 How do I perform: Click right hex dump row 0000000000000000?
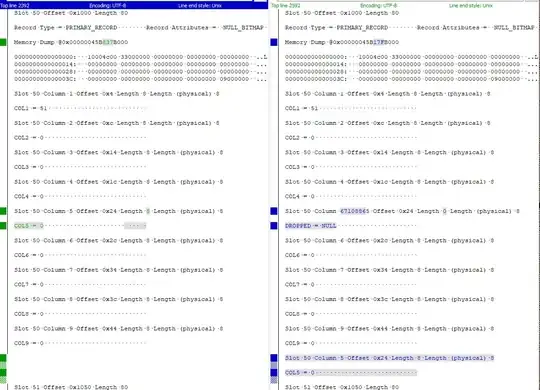(x=411, y=57)
